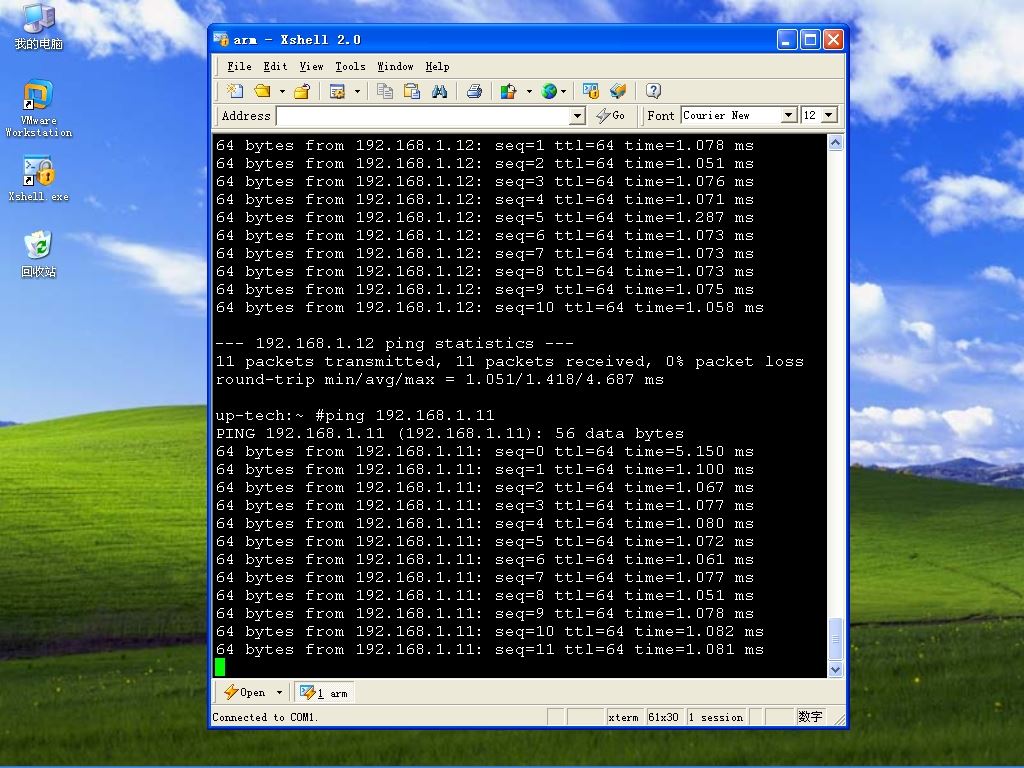Click the green terminal cursor block
The height and width of the screenshot is (768, 1024).
220,667
